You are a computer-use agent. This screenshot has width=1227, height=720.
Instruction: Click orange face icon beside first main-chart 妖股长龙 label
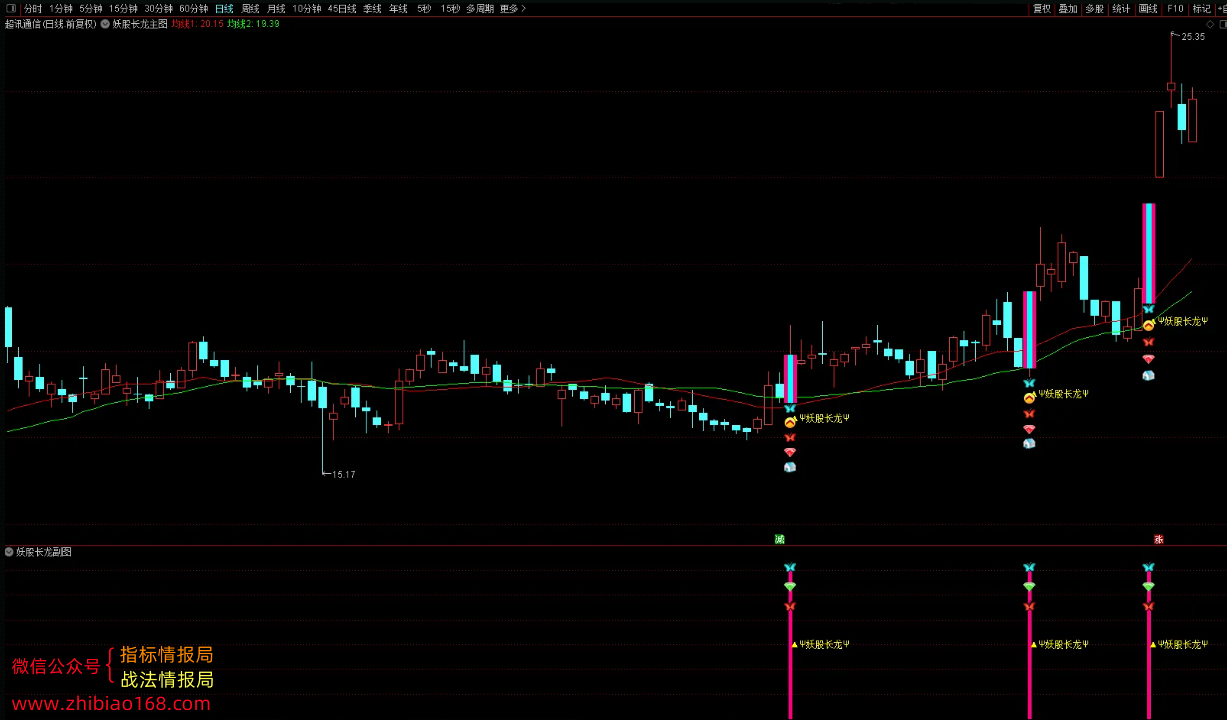tap(790, 422)
